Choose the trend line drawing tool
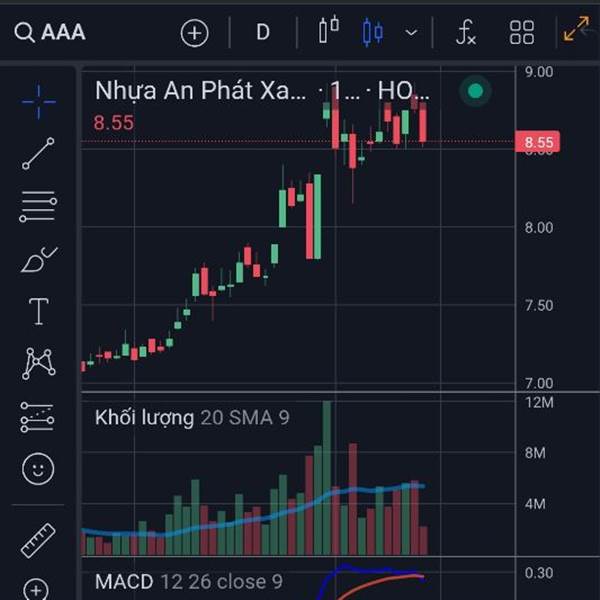 [x=38, y=153]
